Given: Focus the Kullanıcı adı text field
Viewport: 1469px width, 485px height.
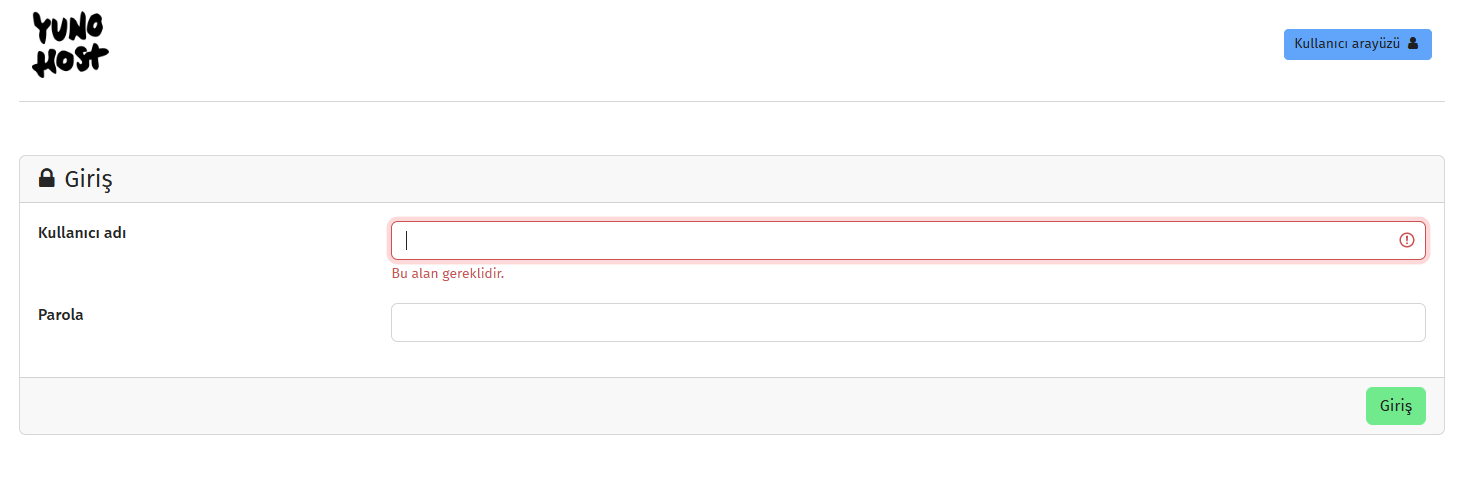Looking at the screenshot, I should click(908, 241).
